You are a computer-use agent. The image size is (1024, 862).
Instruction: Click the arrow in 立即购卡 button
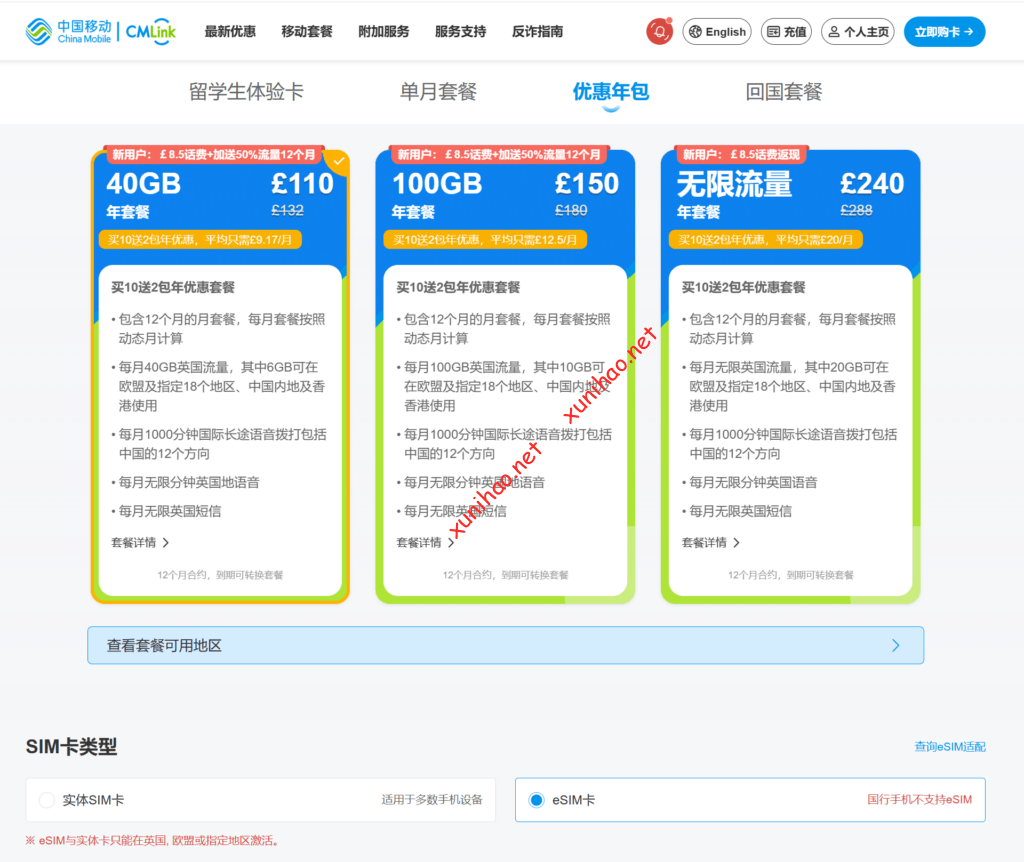(x=969, y=32)
